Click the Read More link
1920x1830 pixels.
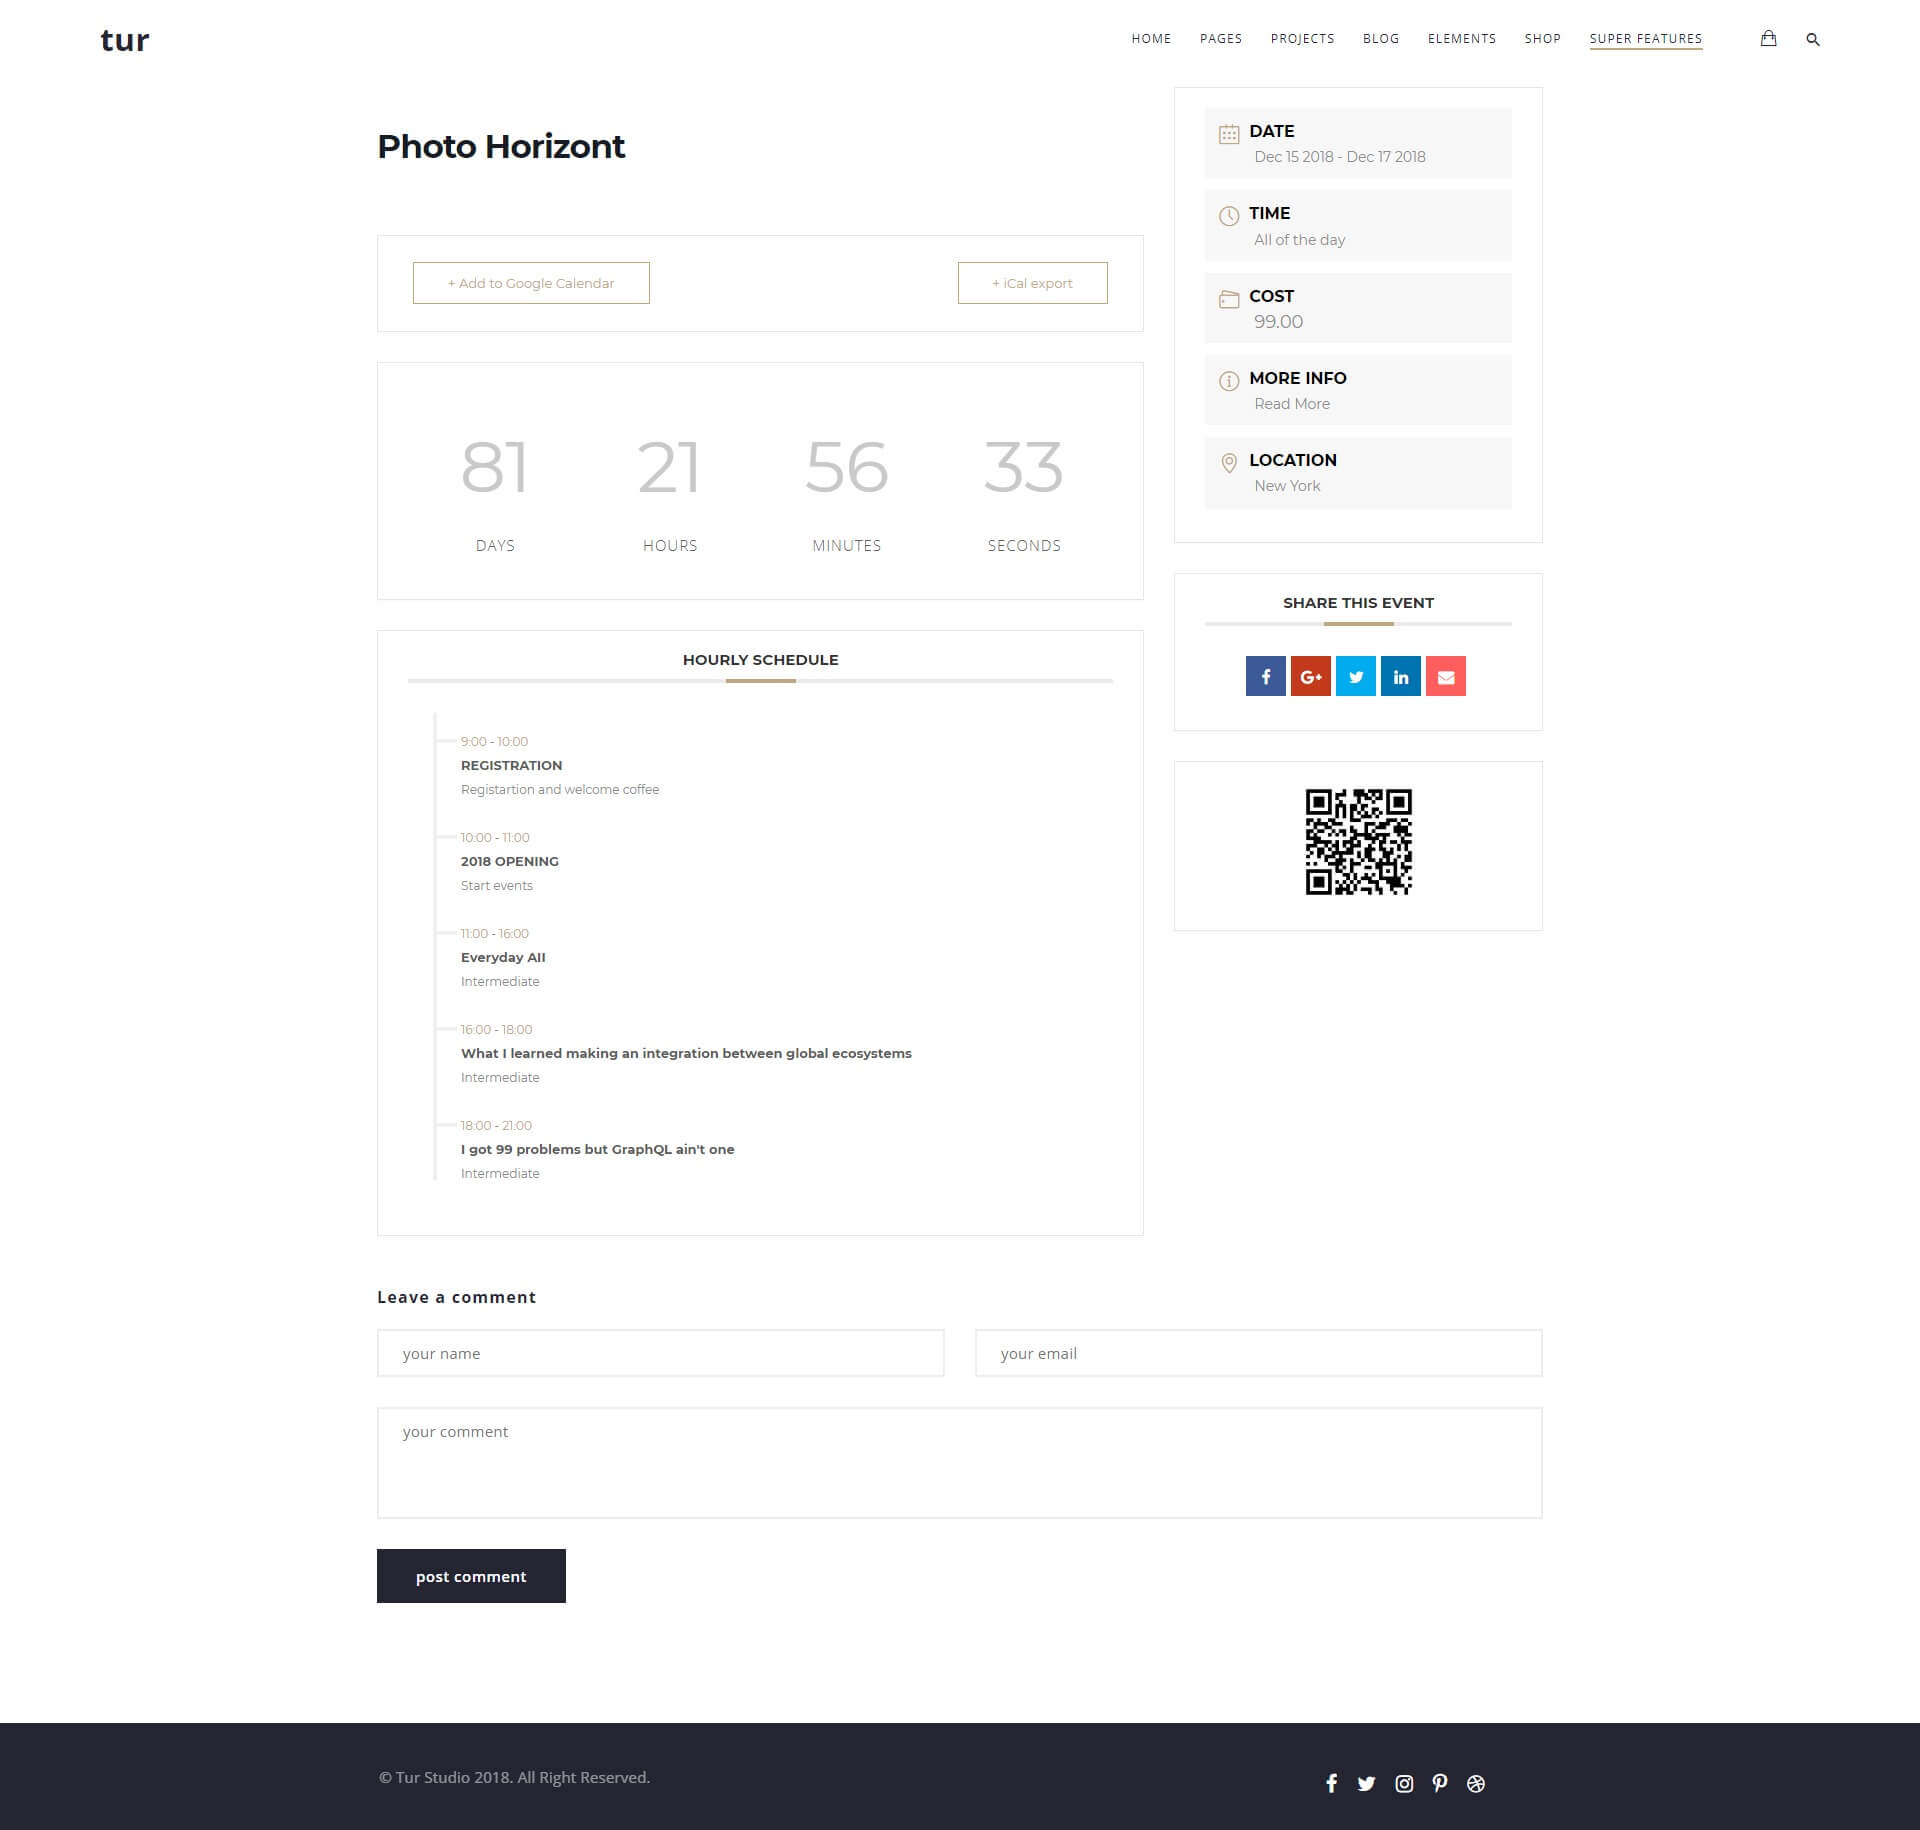point(1292,404)
